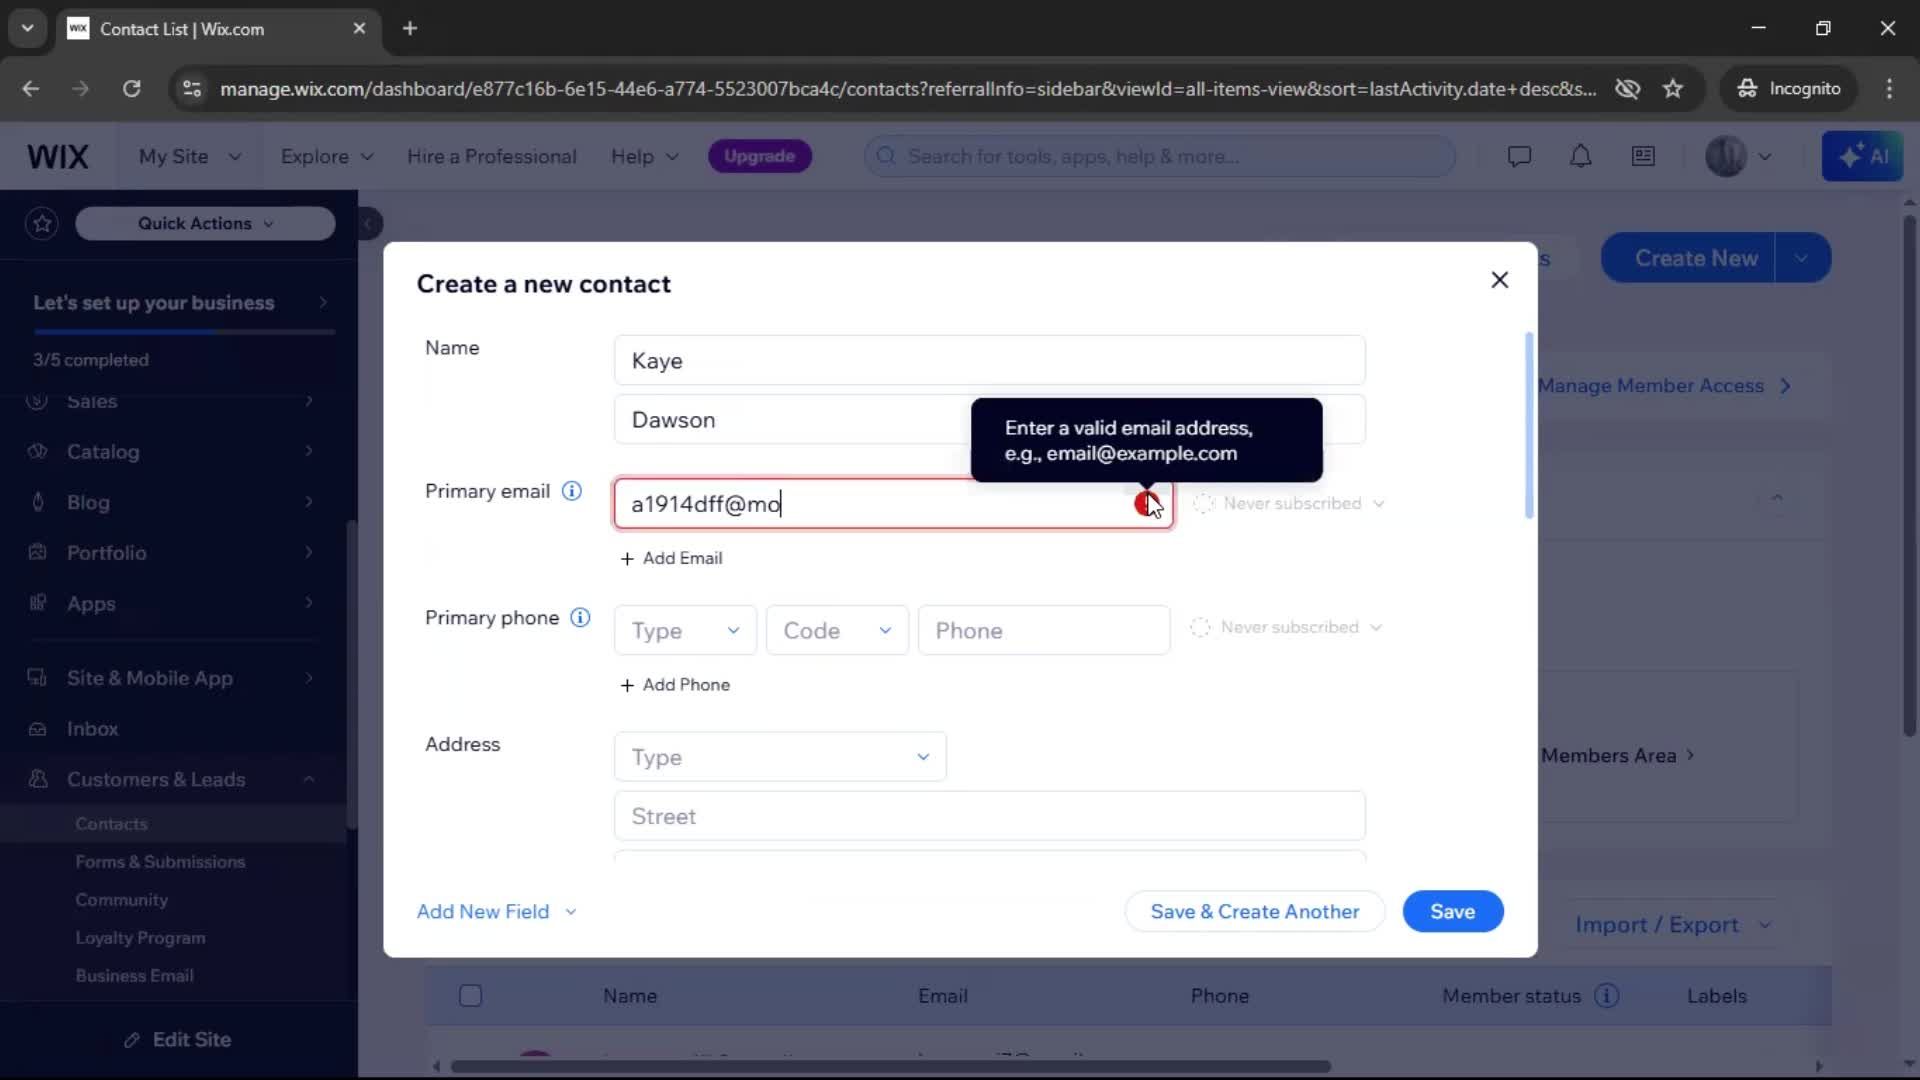Open the phone country Code dropdown
Viewport: 1920px width, 1080px height.
pyautogui.click(x=837, y=631)
